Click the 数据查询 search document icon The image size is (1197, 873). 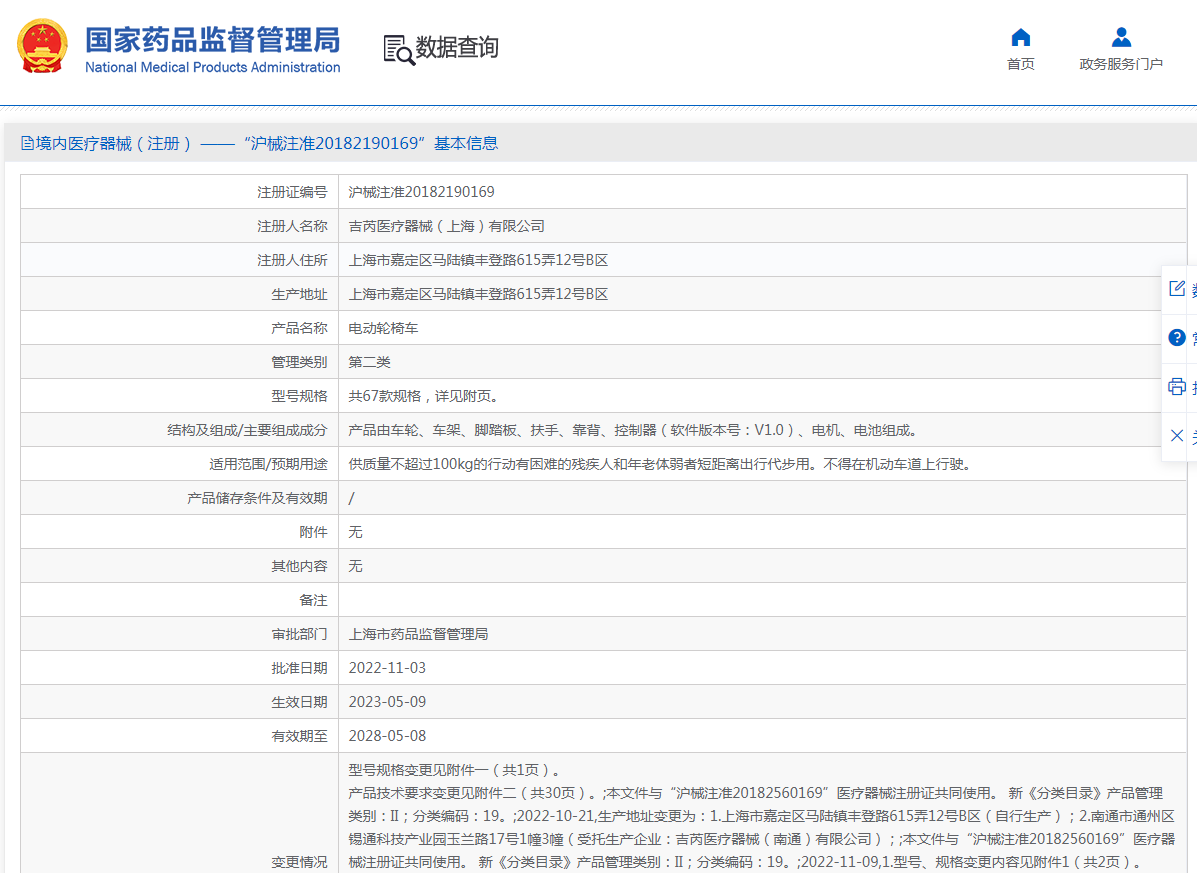tap(398, 50)
